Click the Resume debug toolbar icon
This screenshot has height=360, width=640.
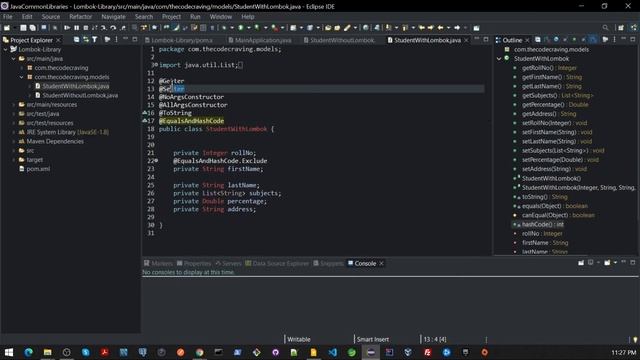67,28
